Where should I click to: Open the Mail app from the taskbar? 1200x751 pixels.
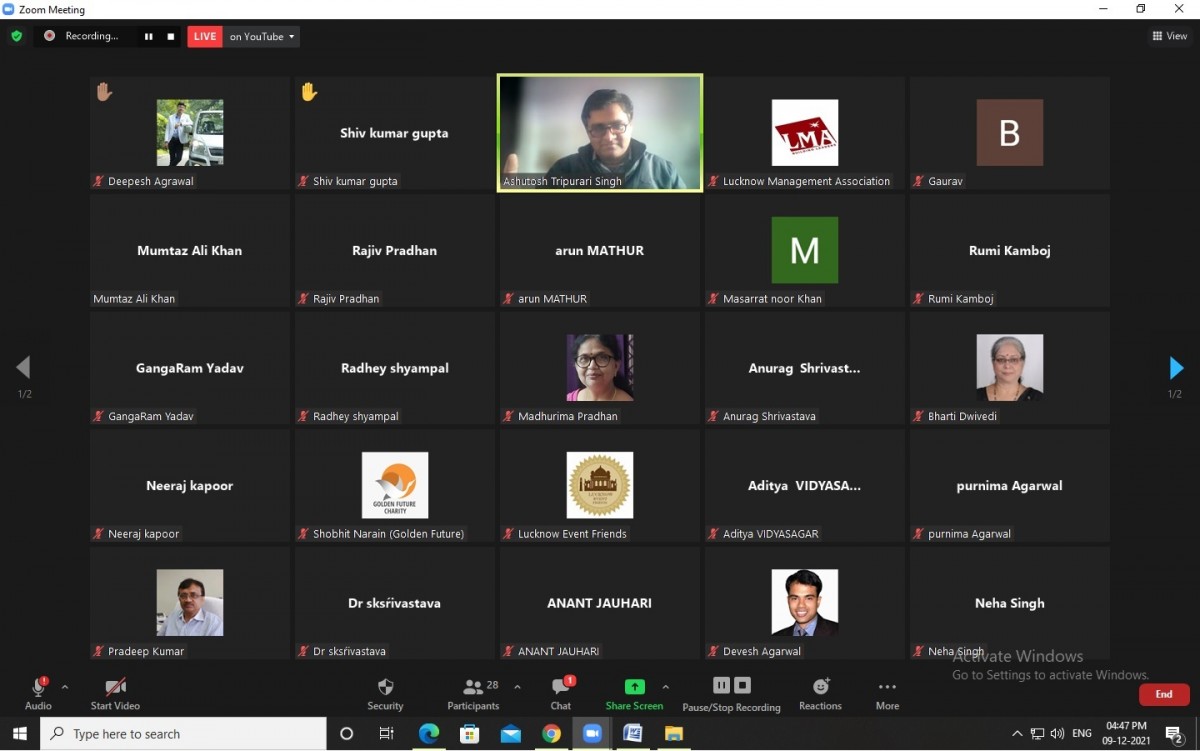coord(510,734)
